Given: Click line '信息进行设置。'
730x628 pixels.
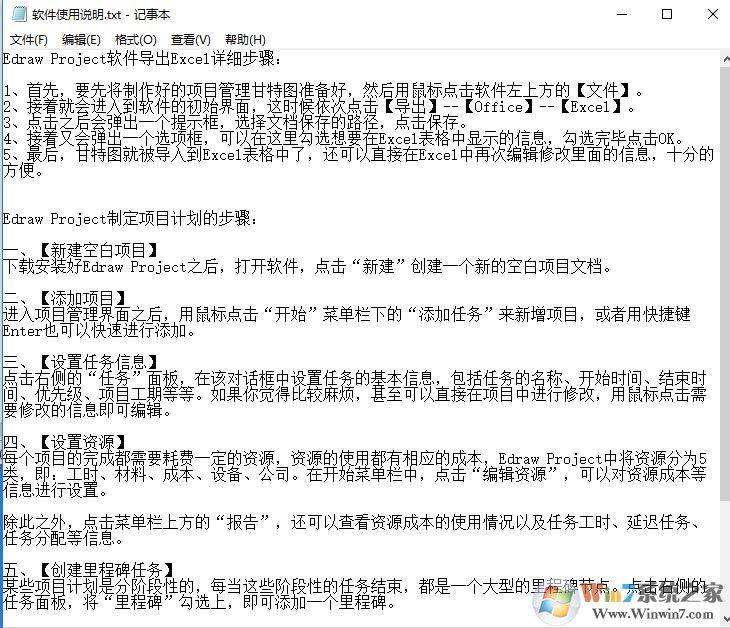Looking at the screenshot, I should 56,491.
